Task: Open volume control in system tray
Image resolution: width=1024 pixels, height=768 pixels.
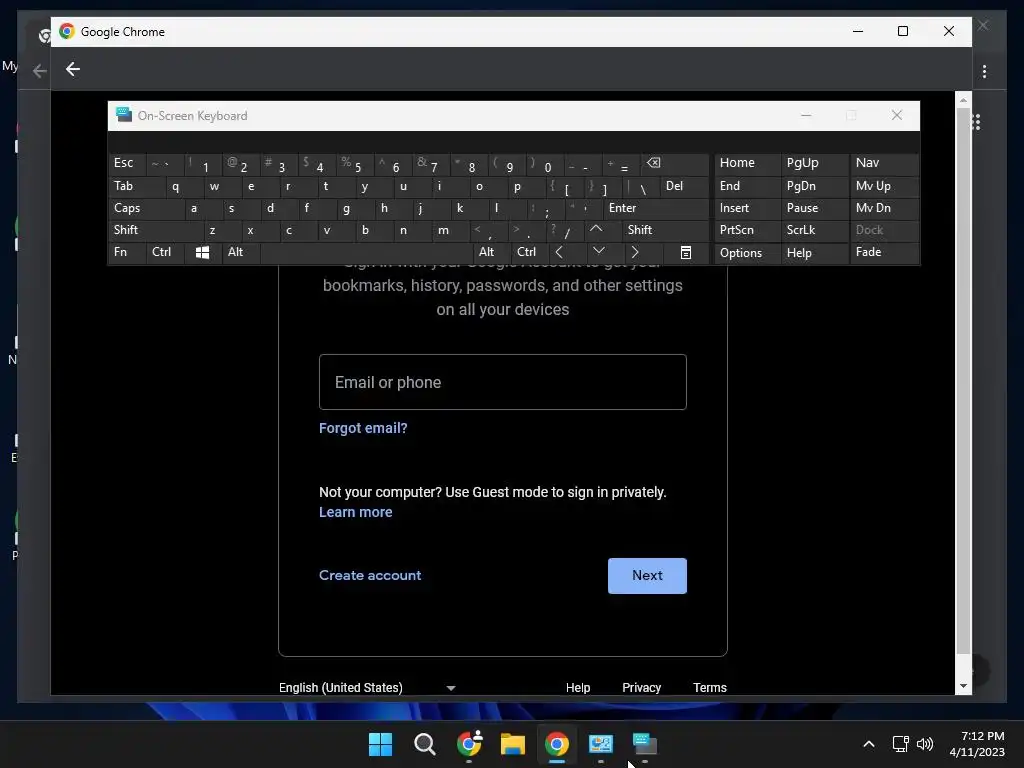Action: (925, 744)
